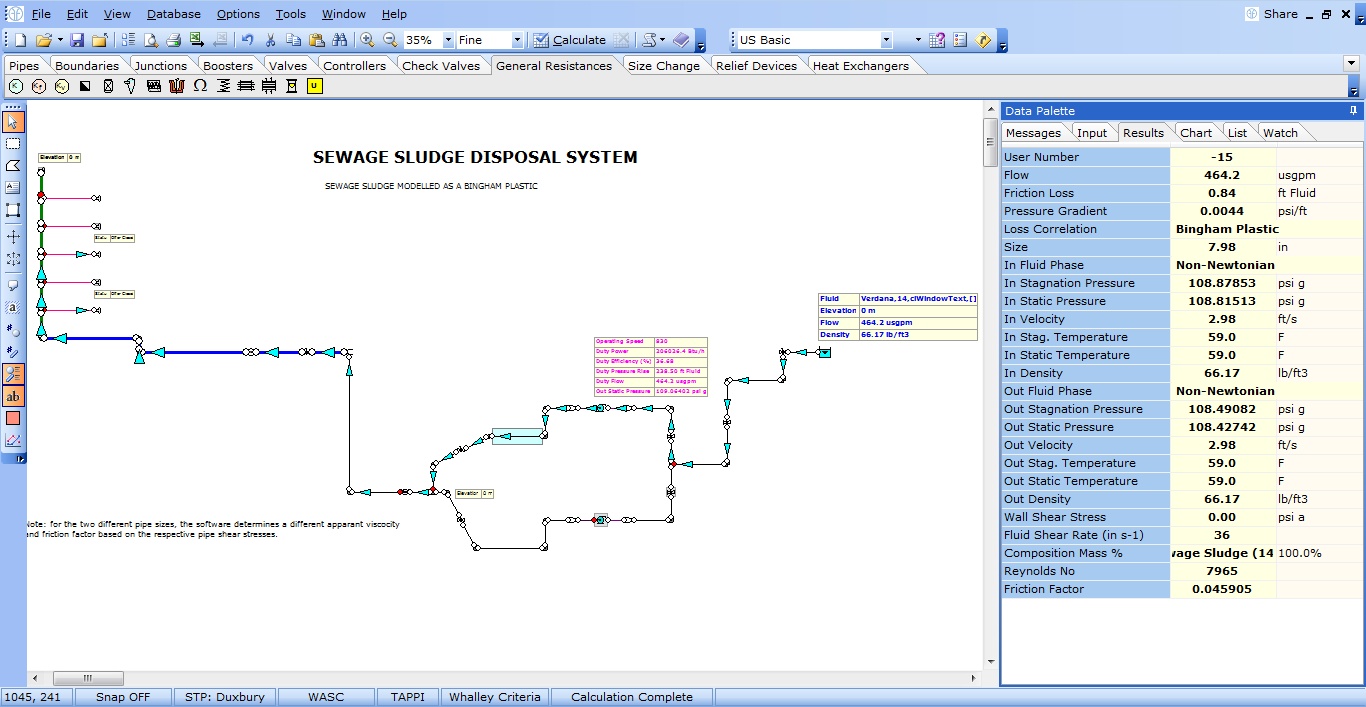The width and height of the screenshot is (1366, 707).
Task: Select the yellow U-square component icon
Action: tap(314, 86)
